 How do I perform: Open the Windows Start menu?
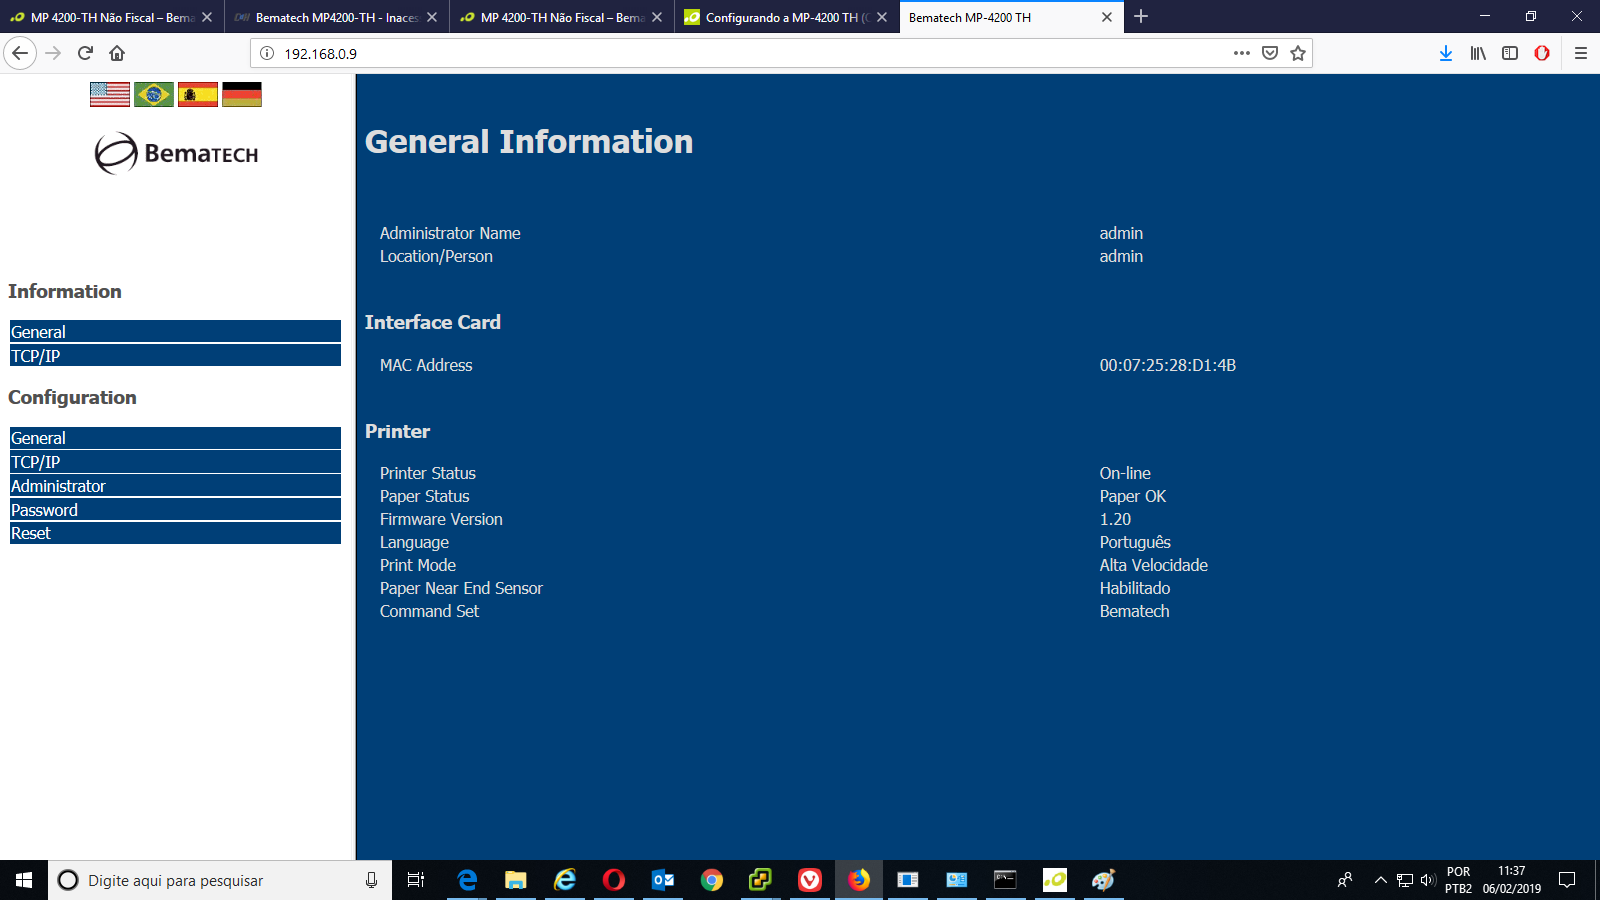[x=24, y=880]
